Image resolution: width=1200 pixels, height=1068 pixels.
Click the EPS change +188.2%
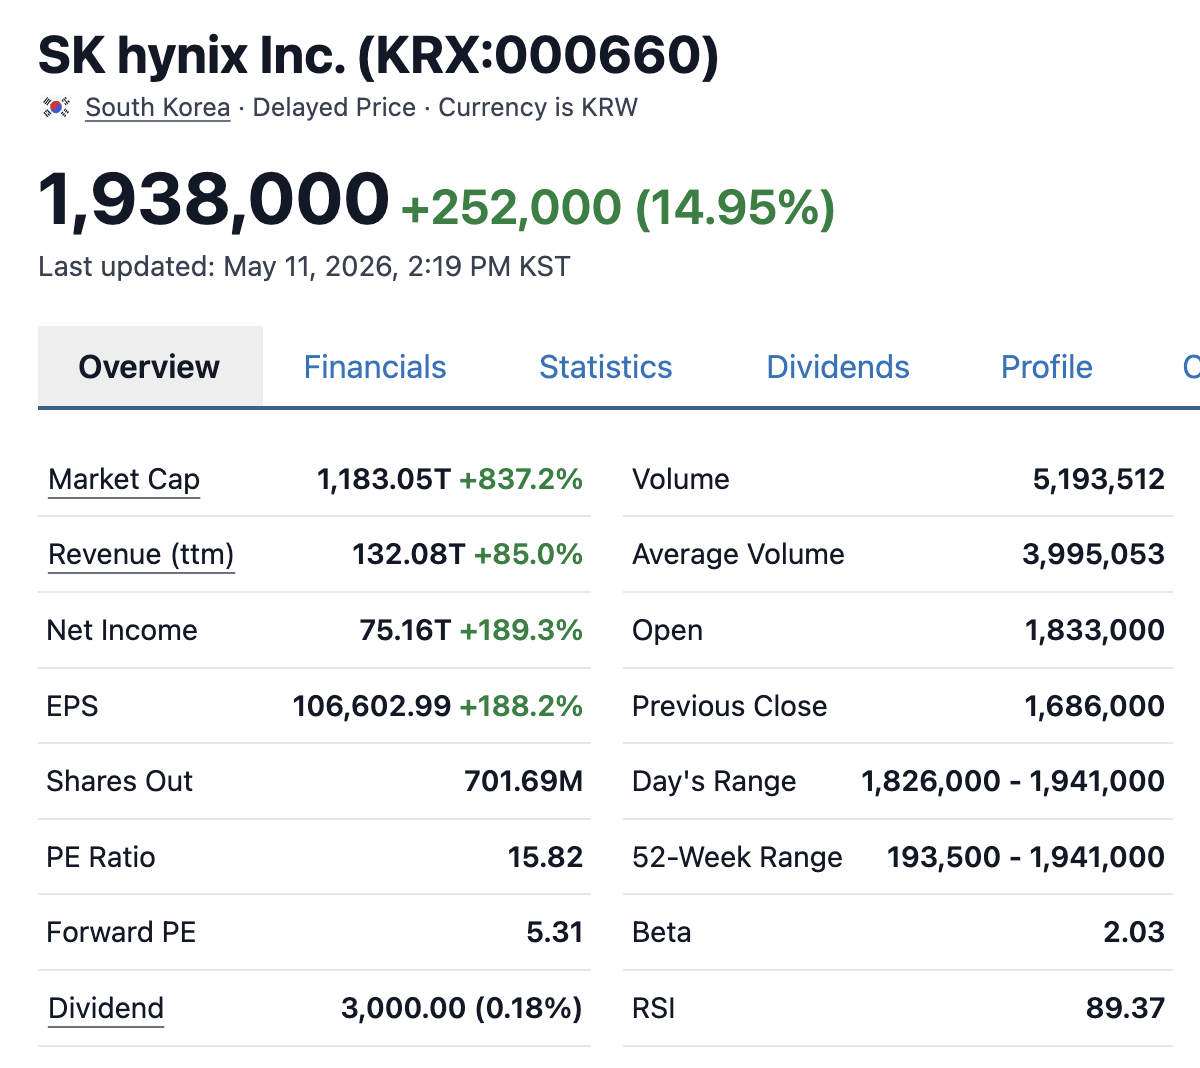[x=521, y=706]
